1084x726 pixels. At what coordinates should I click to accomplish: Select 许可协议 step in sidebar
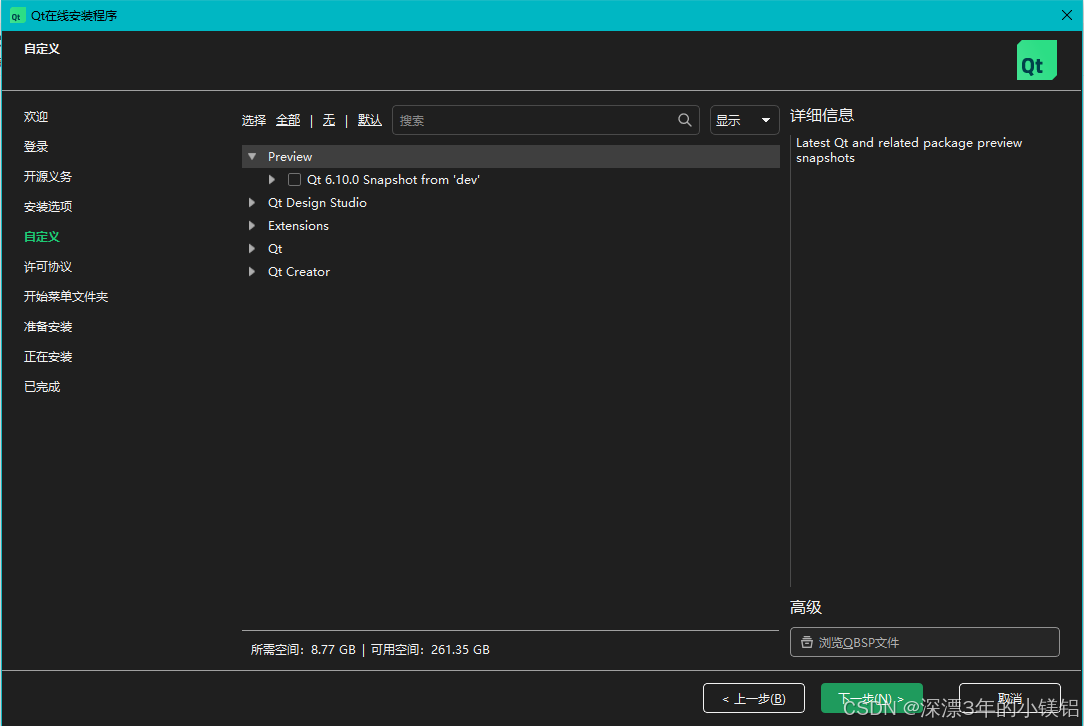[x=48, y=267]
